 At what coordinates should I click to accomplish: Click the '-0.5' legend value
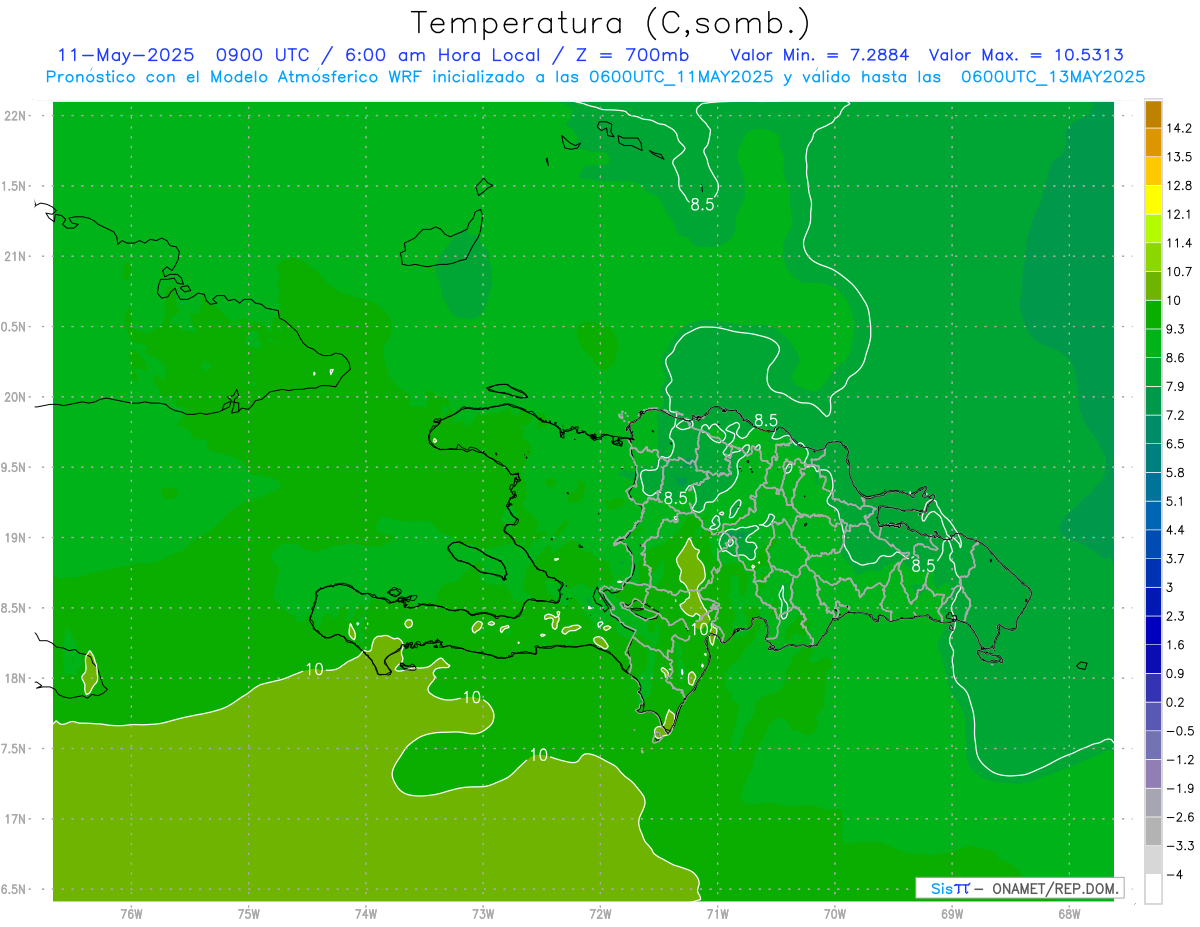pos(1180,731)
